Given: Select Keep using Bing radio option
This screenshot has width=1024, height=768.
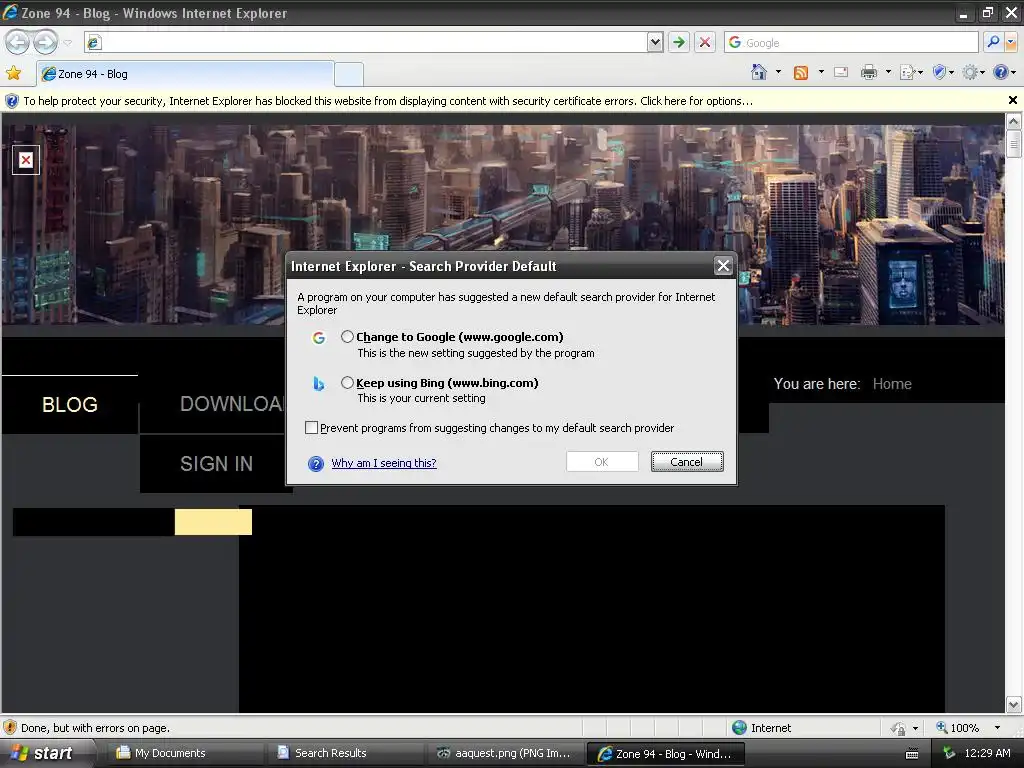Looking at the screenshot, I should (347, 383).
